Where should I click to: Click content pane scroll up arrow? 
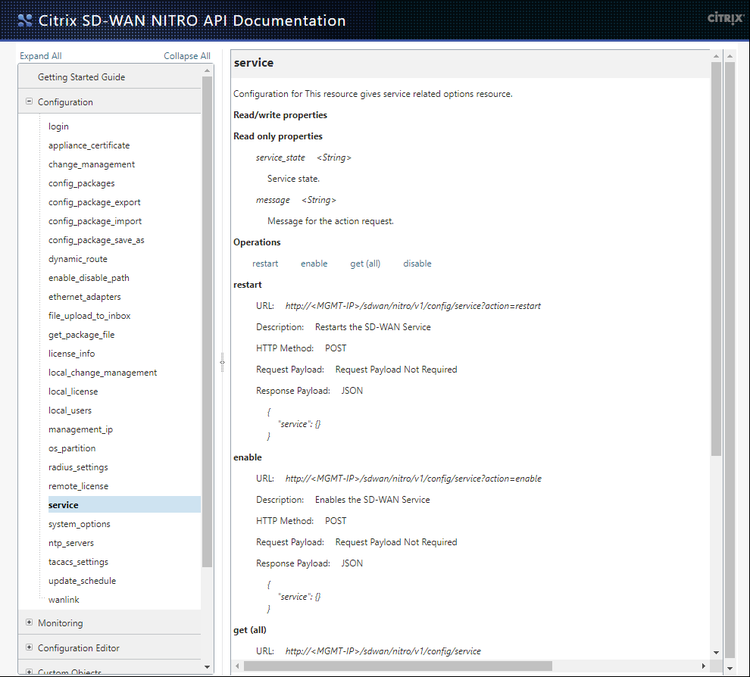[716, 56]
